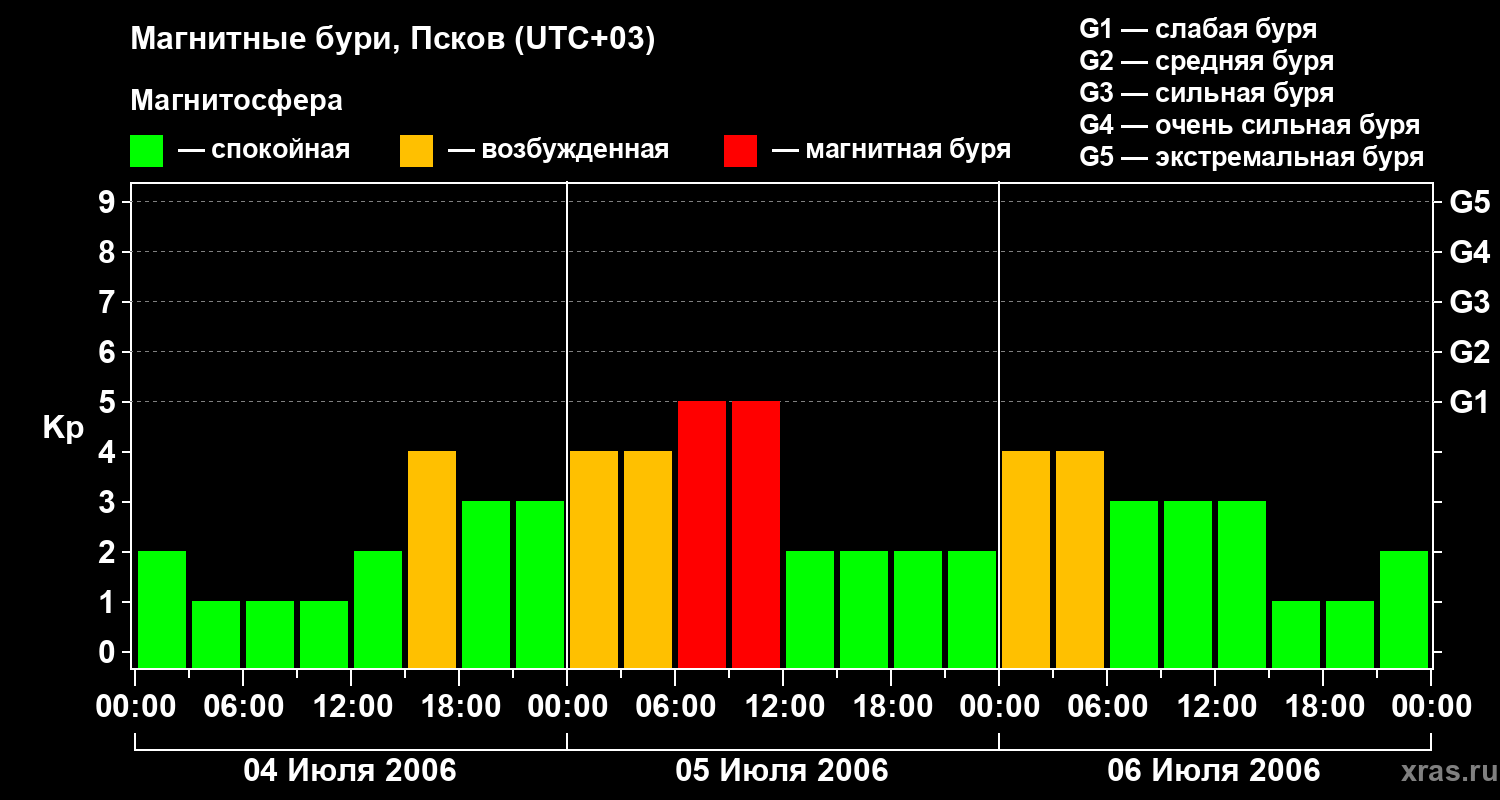Click the last green bar on 06 July

coord(1404,609)
